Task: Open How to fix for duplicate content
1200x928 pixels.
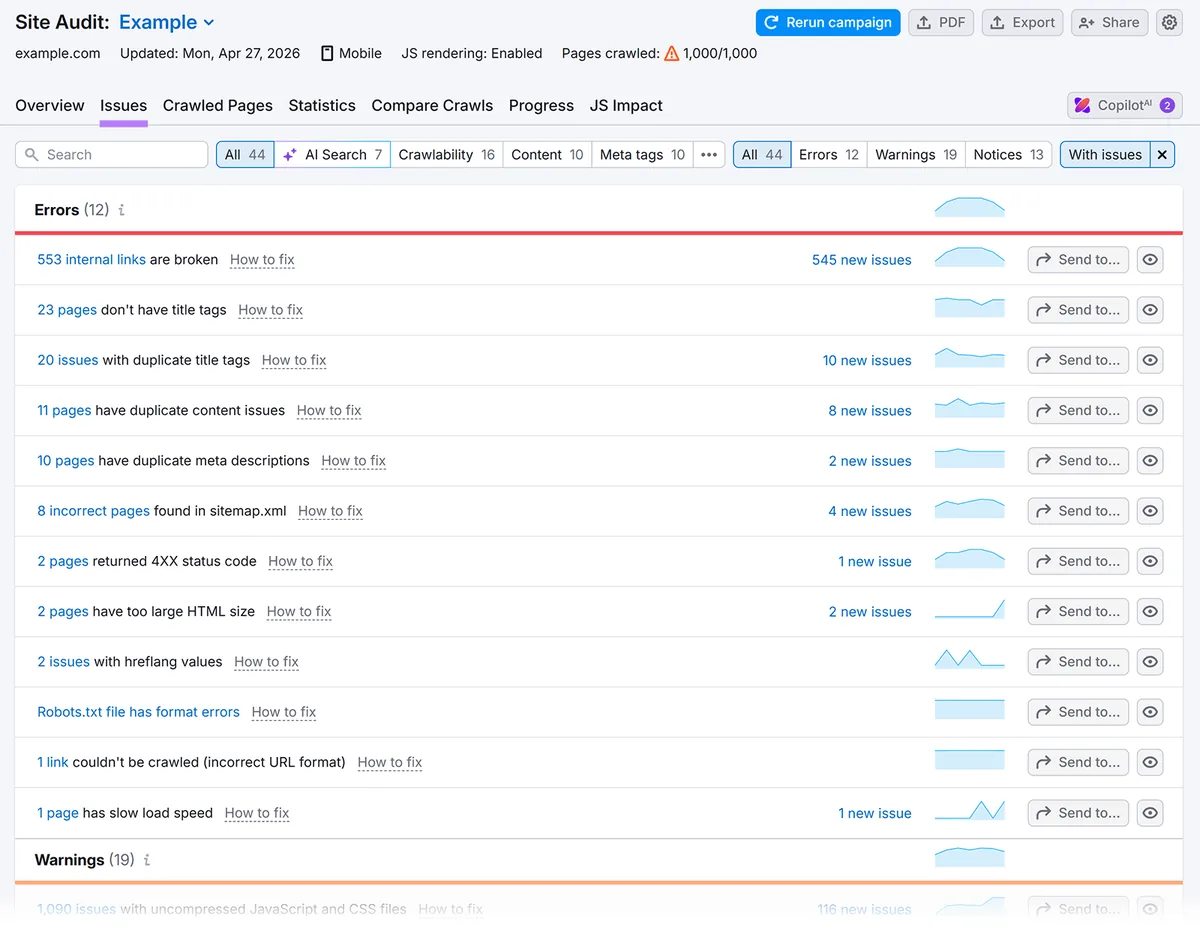Action: click(329, 410)
